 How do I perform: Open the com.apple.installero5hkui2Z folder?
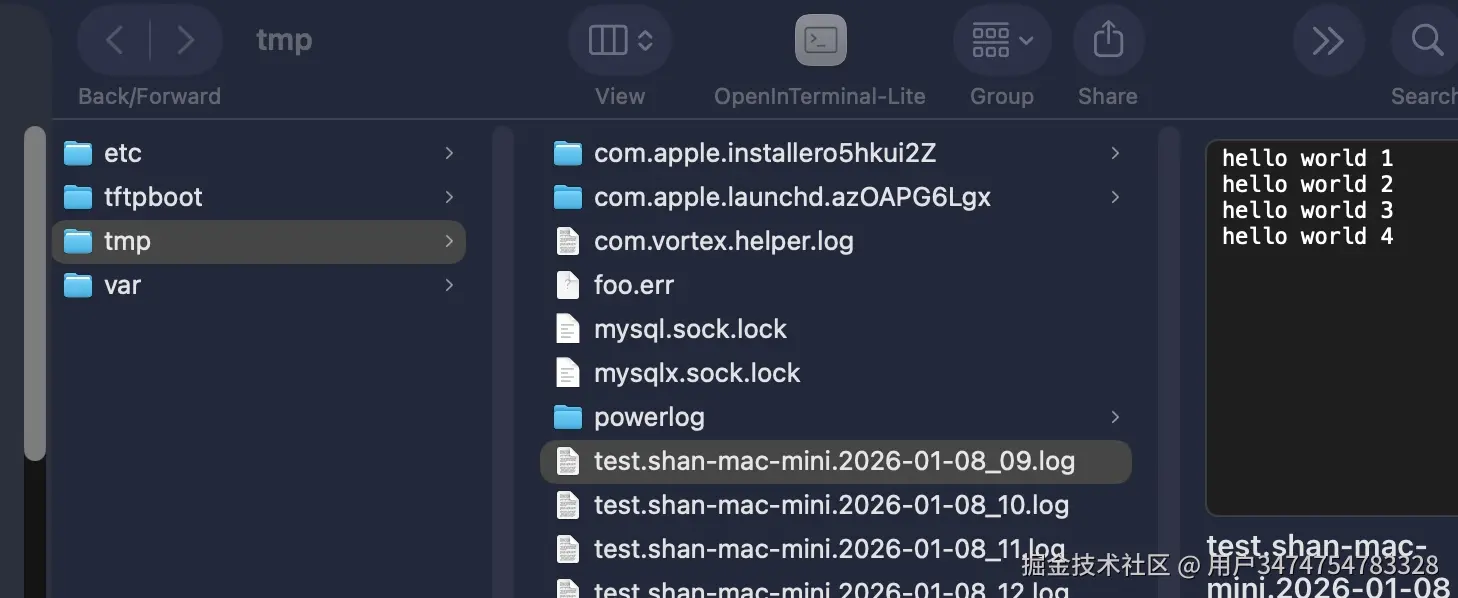pos(764,153)
